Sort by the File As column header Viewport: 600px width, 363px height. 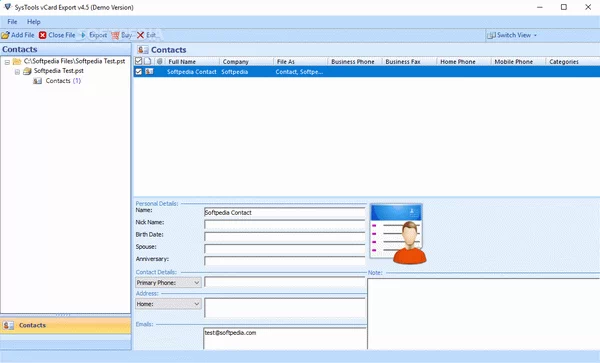(x=301, y=62)
